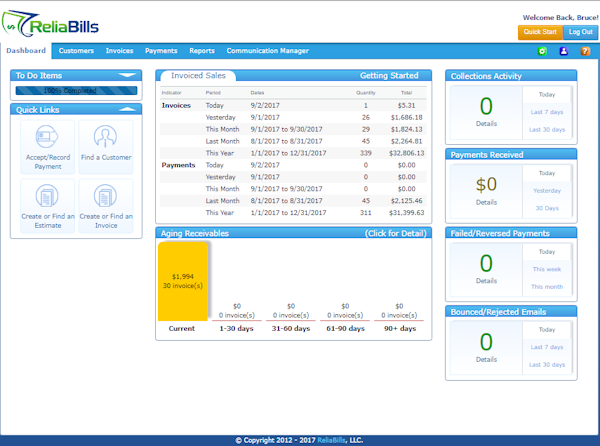Open Payments Received Details
This screenshot has height=446, width=600.
(486, 202)
